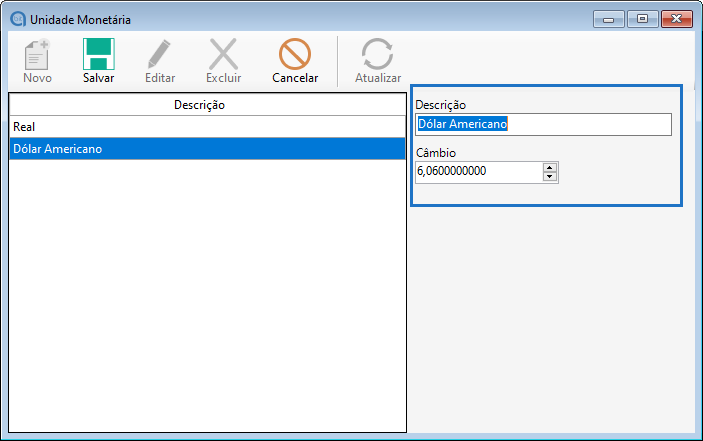Viewport: 703px width, 441px height.
Task: Close the Unidade Monetária window
Action: tap(677, 18)
